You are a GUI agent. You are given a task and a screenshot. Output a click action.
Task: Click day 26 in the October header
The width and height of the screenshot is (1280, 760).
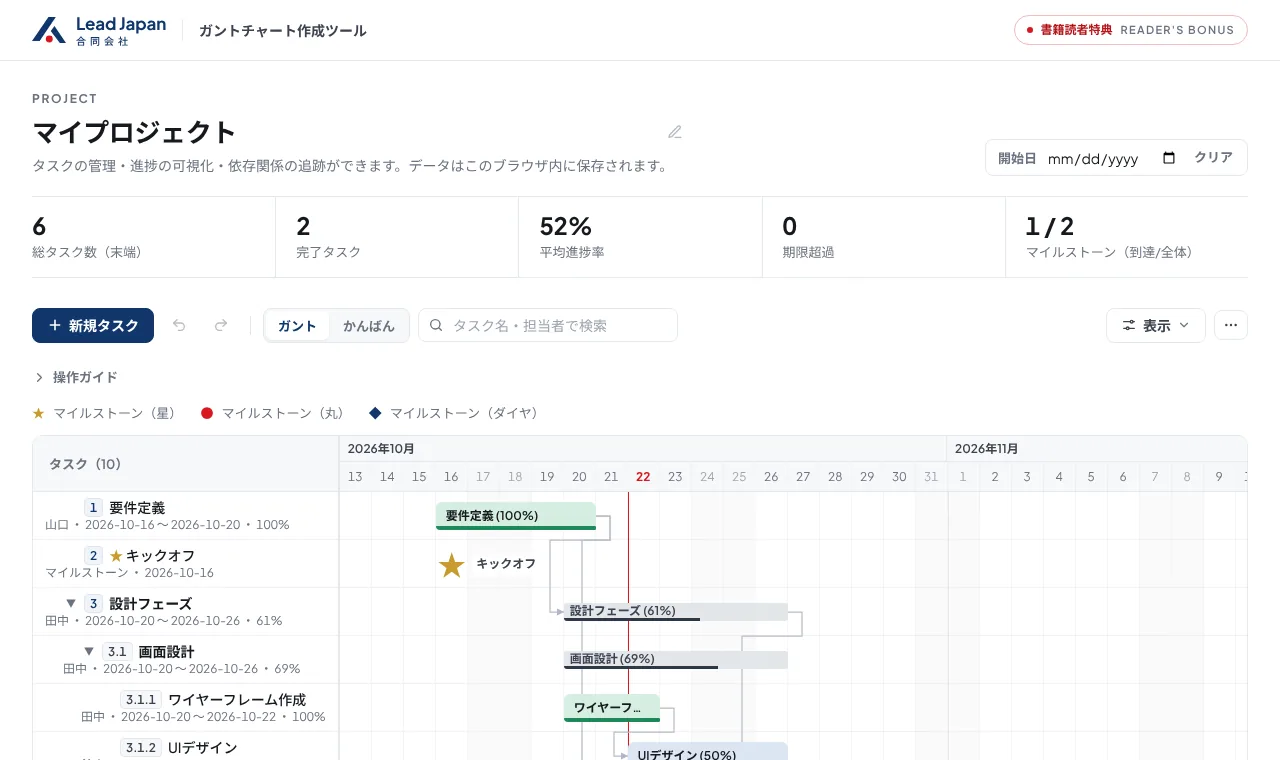[771, 477]
